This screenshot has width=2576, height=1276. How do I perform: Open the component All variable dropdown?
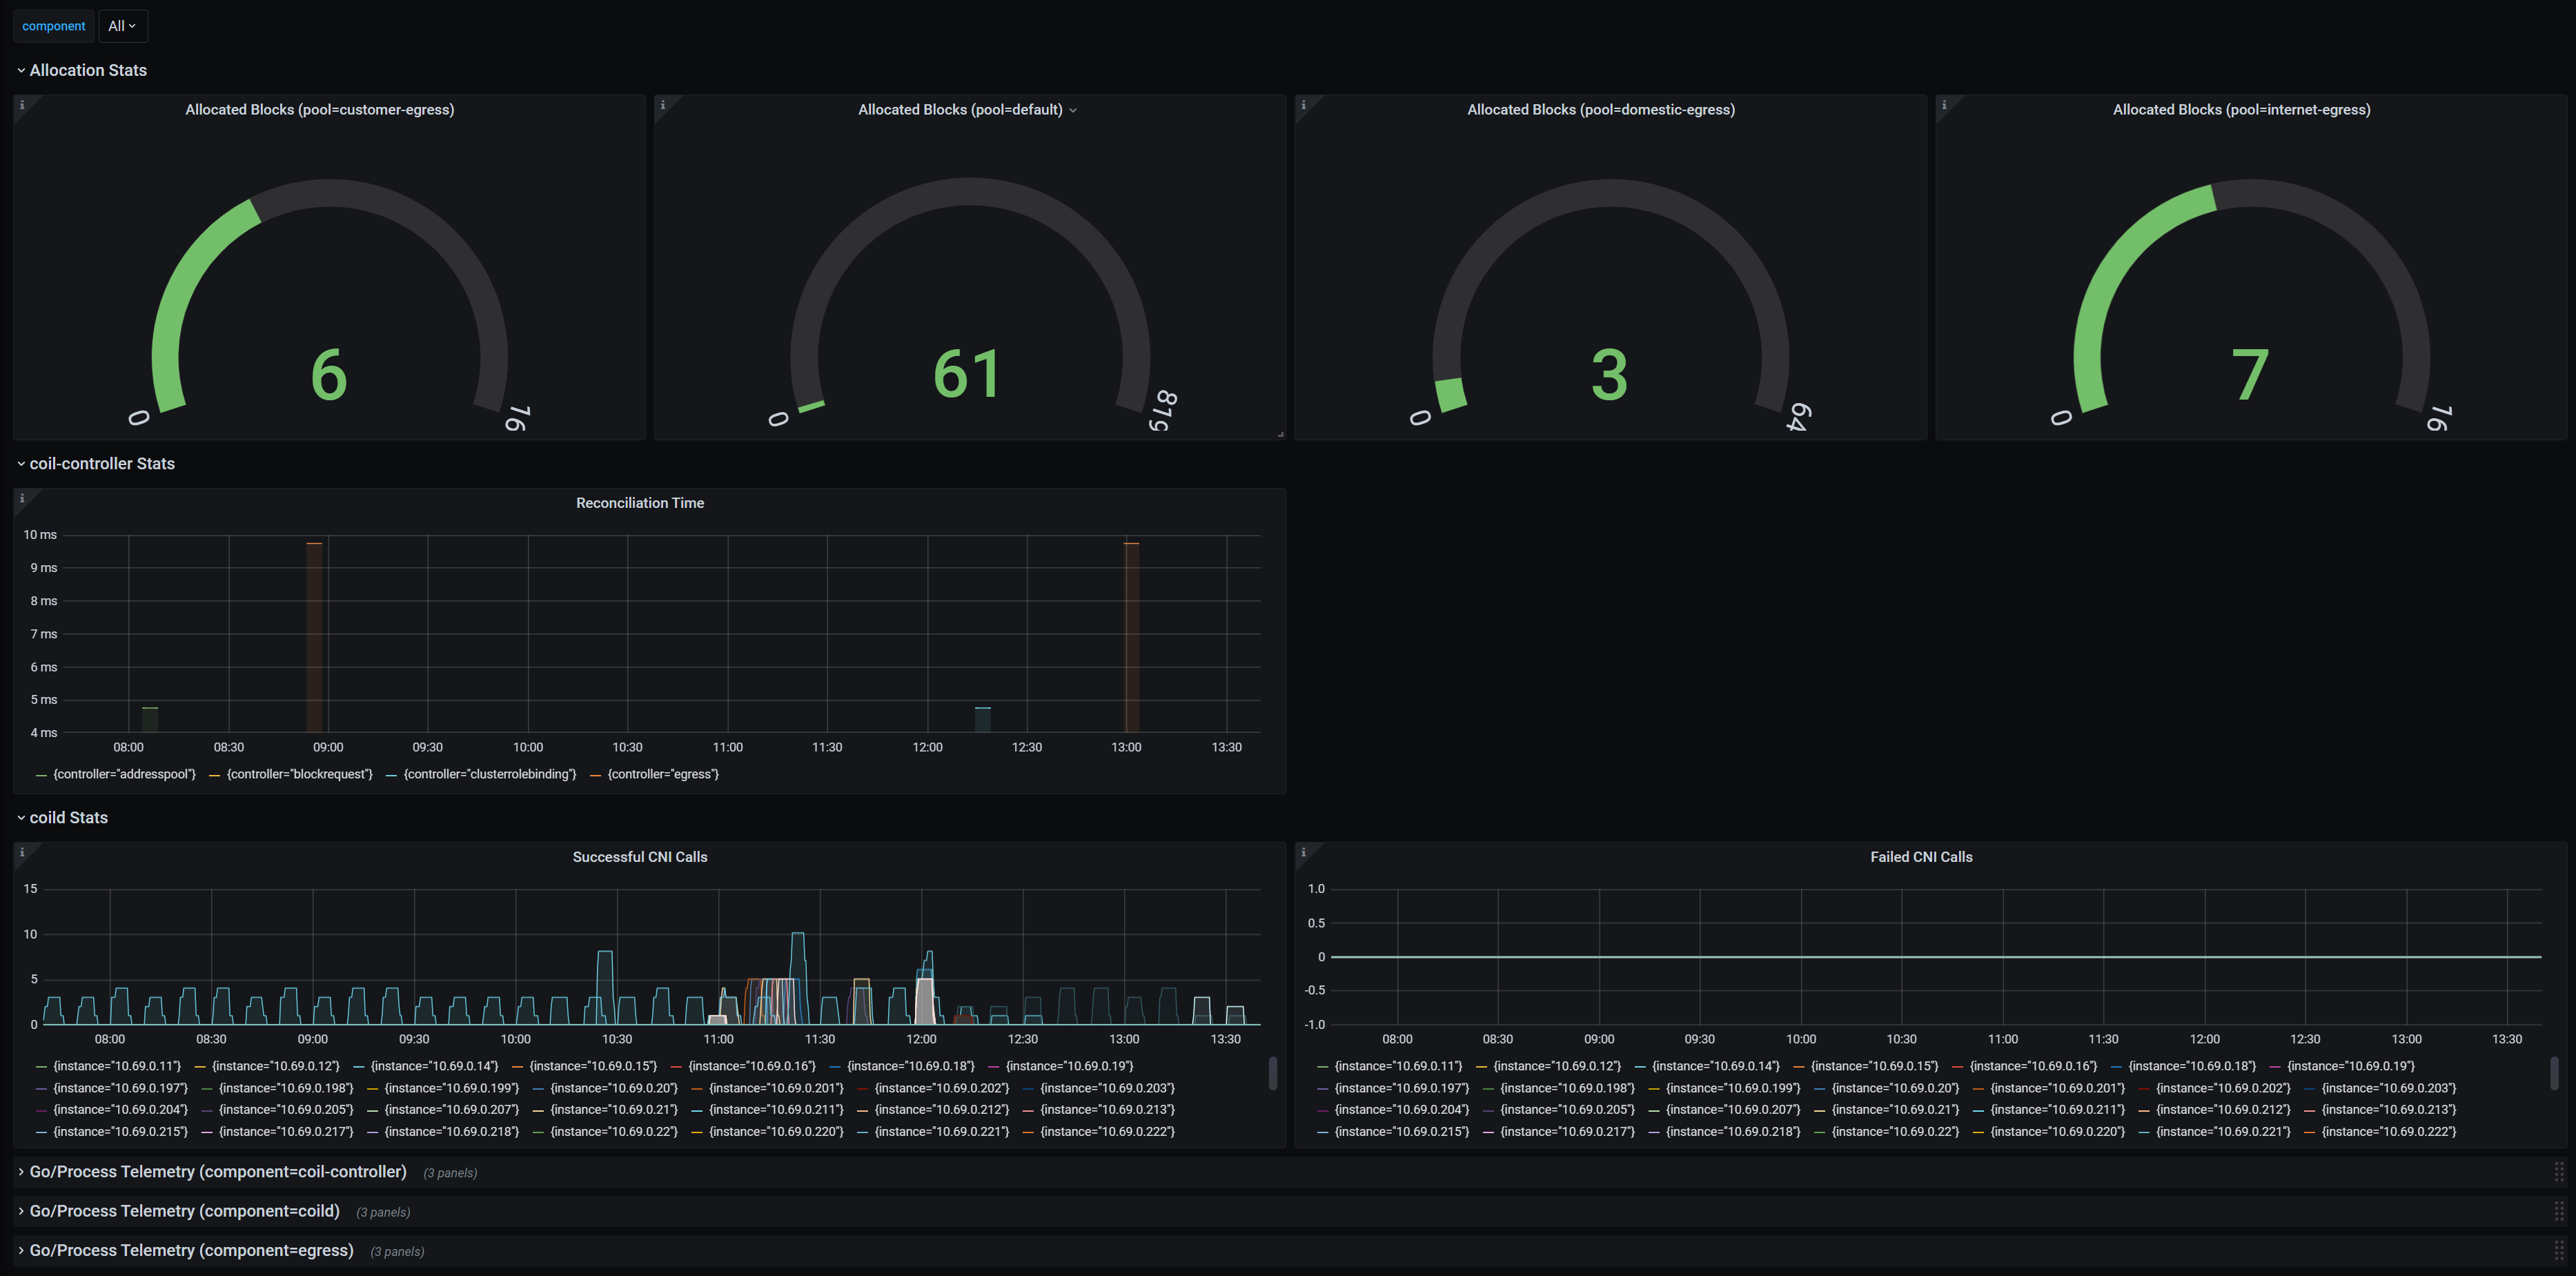point(122,26)
